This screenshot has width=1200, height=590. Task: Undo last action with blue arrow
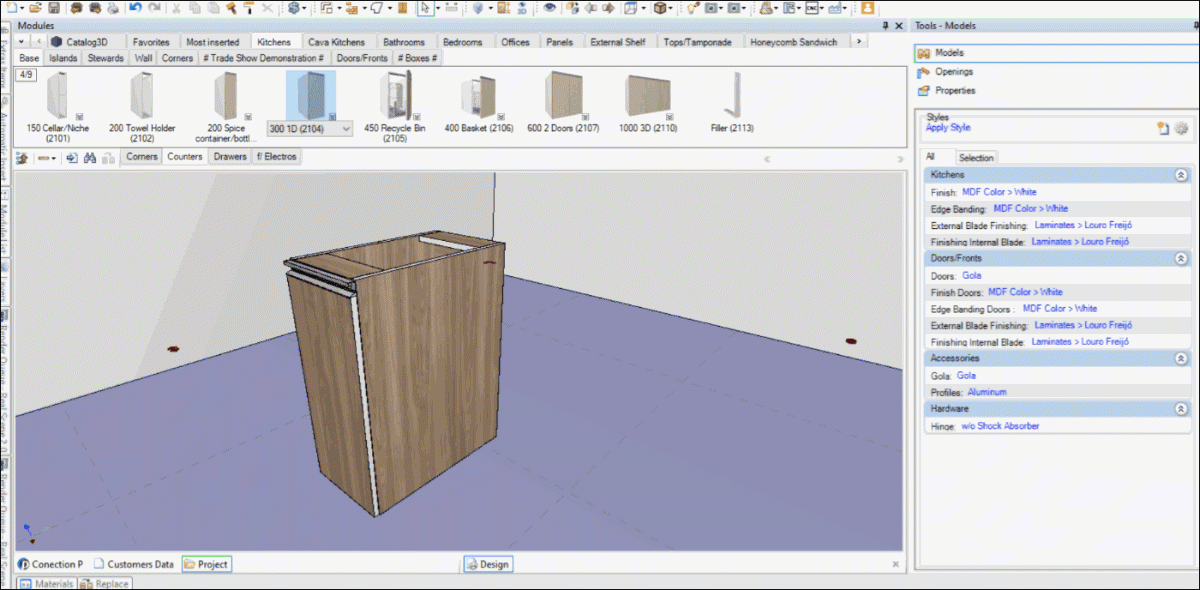tap(134, 8)
